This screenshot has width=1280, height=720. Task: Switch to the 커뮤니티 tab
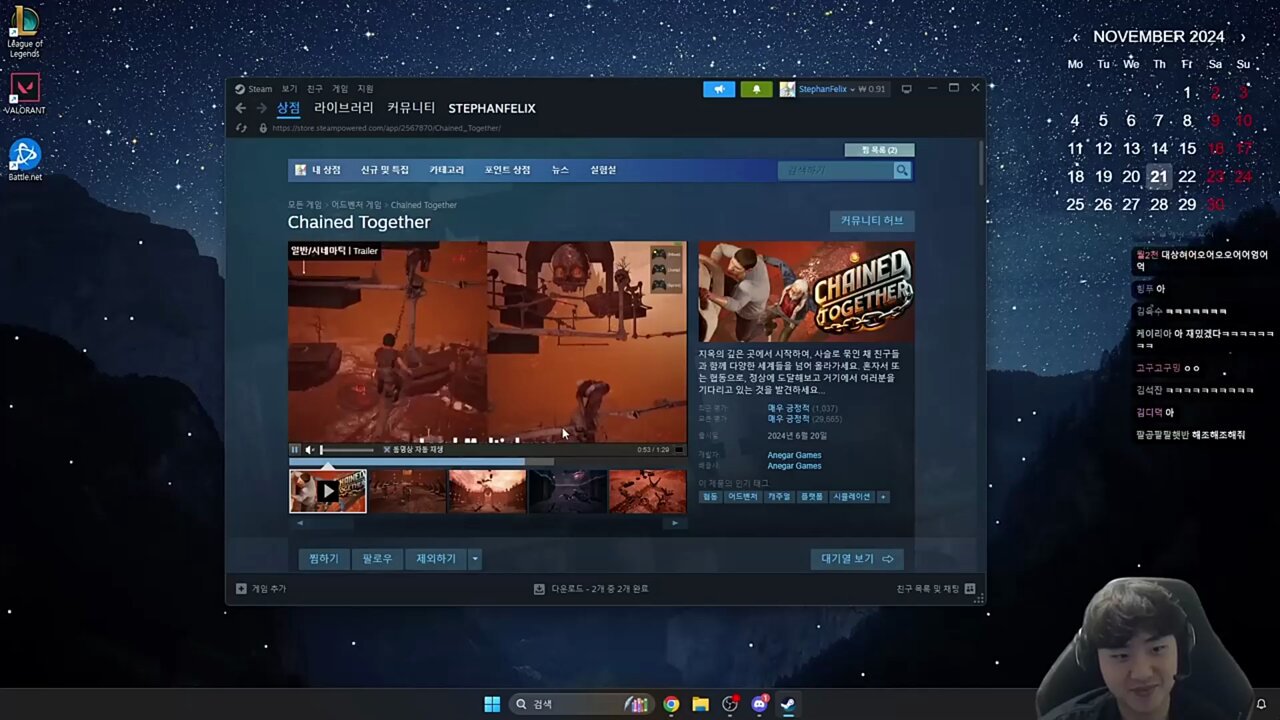tap(411, 108)
